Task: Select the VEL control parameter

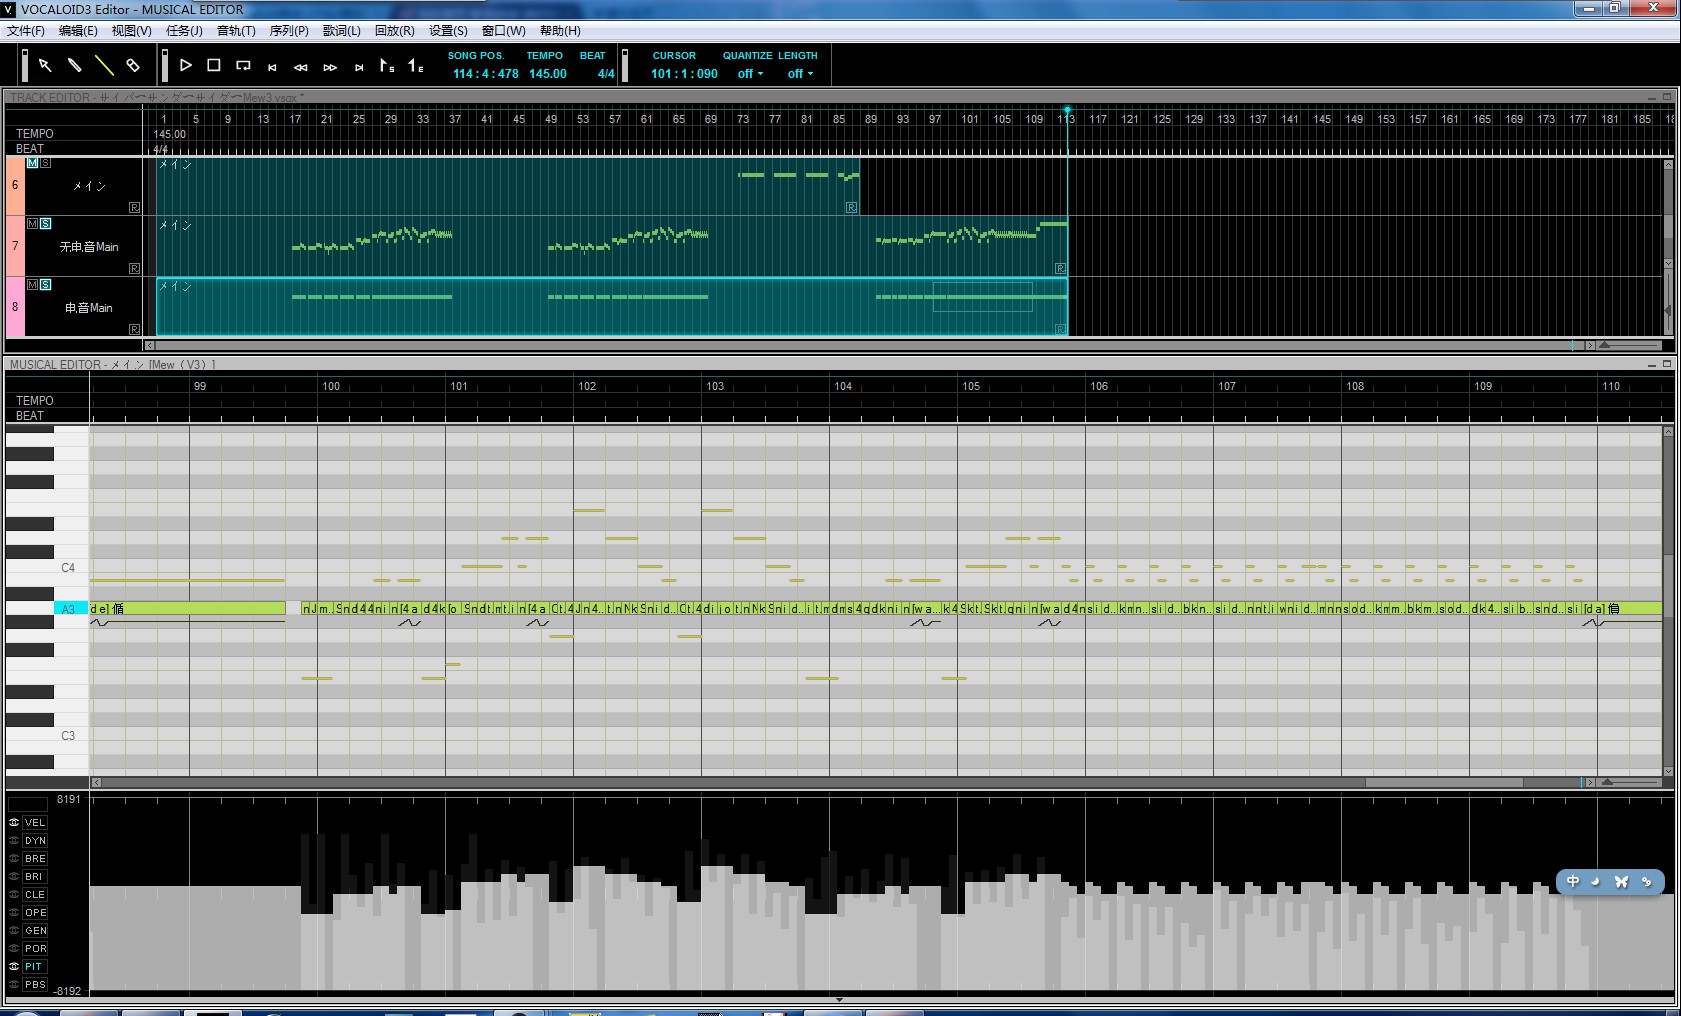Action: click(x=35, y=823)
